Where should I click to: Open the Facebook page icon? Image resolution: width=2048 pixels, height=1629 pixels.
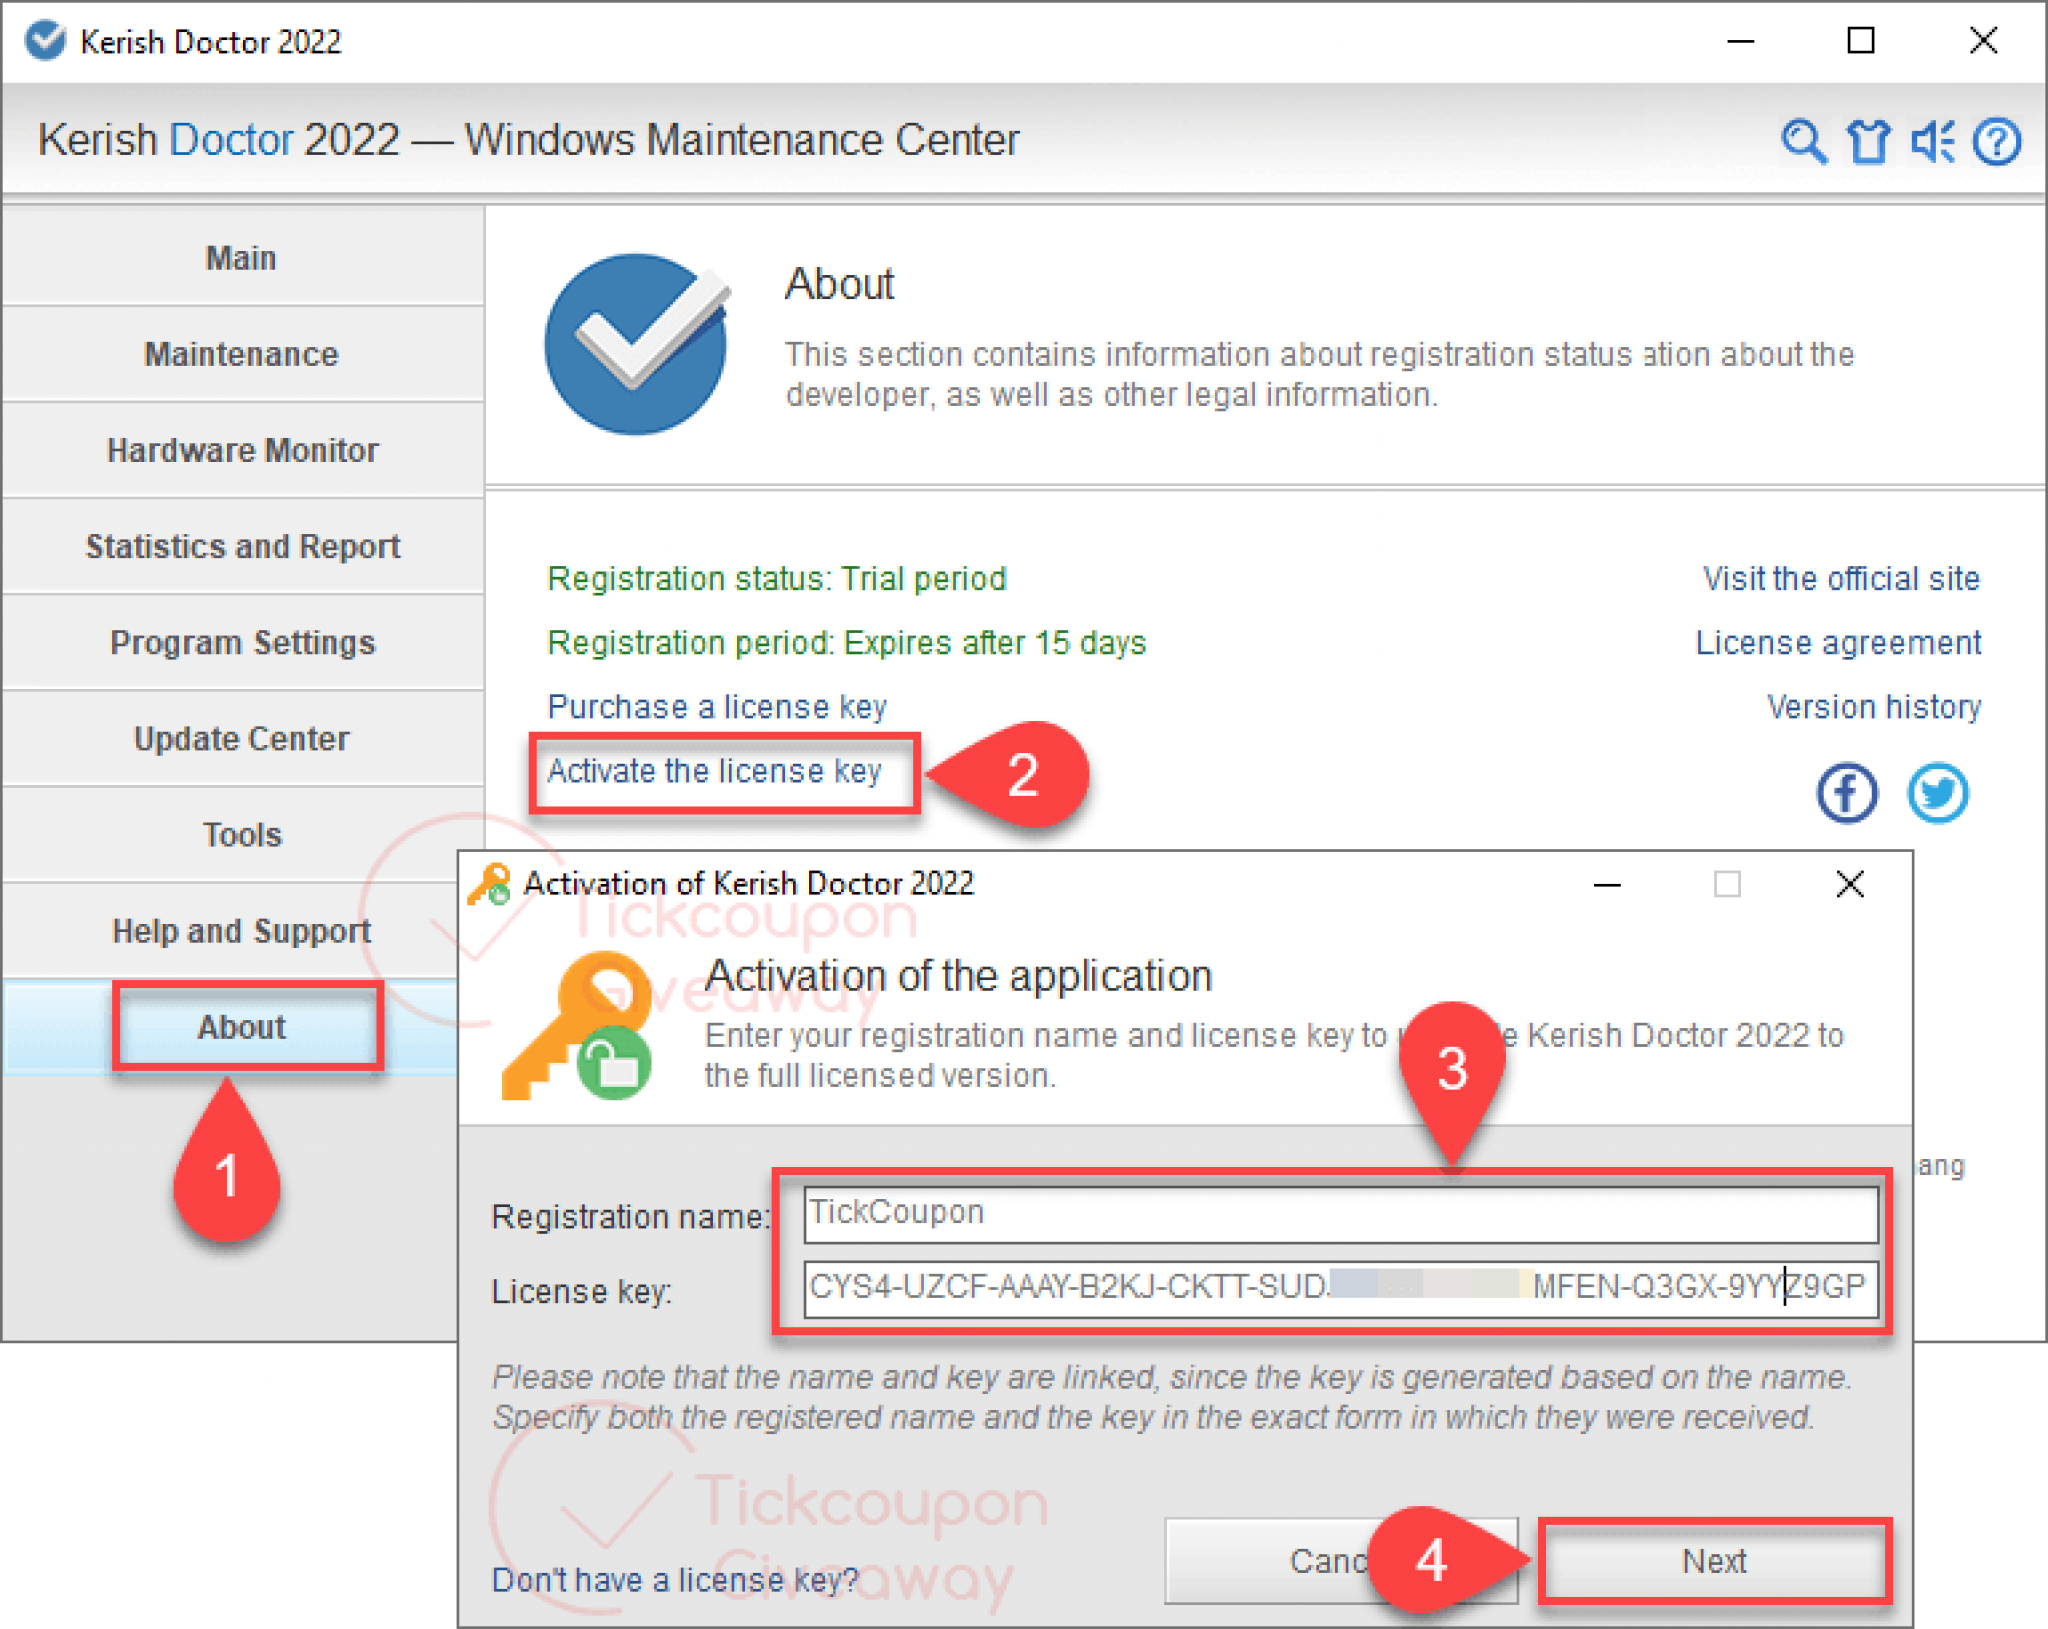click(x=1846, y=793)
